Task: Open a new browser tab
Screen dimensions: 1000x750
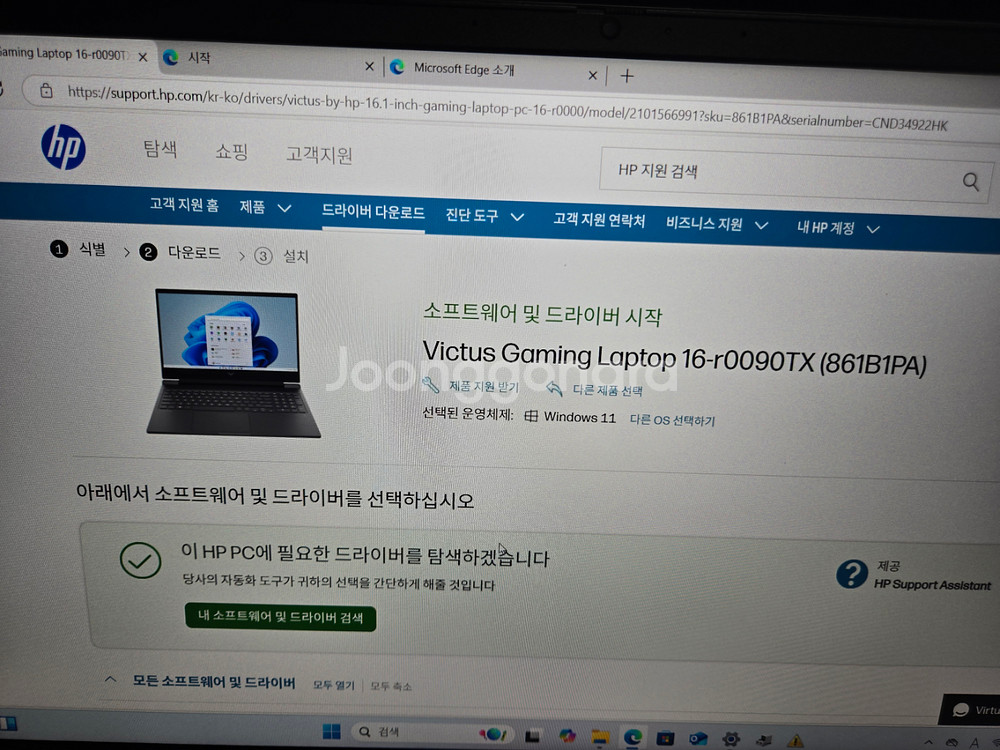Action: click(627, 76)
